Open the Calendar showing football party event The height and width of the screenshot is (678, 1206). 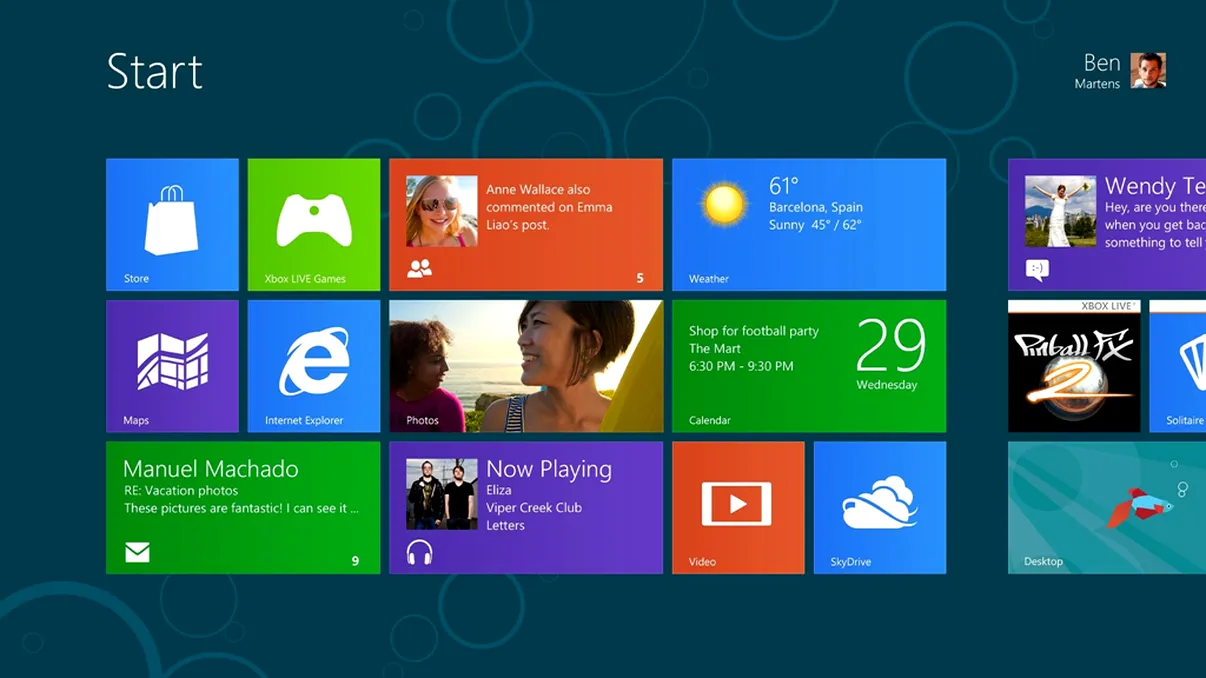click(x=808, y=366)
